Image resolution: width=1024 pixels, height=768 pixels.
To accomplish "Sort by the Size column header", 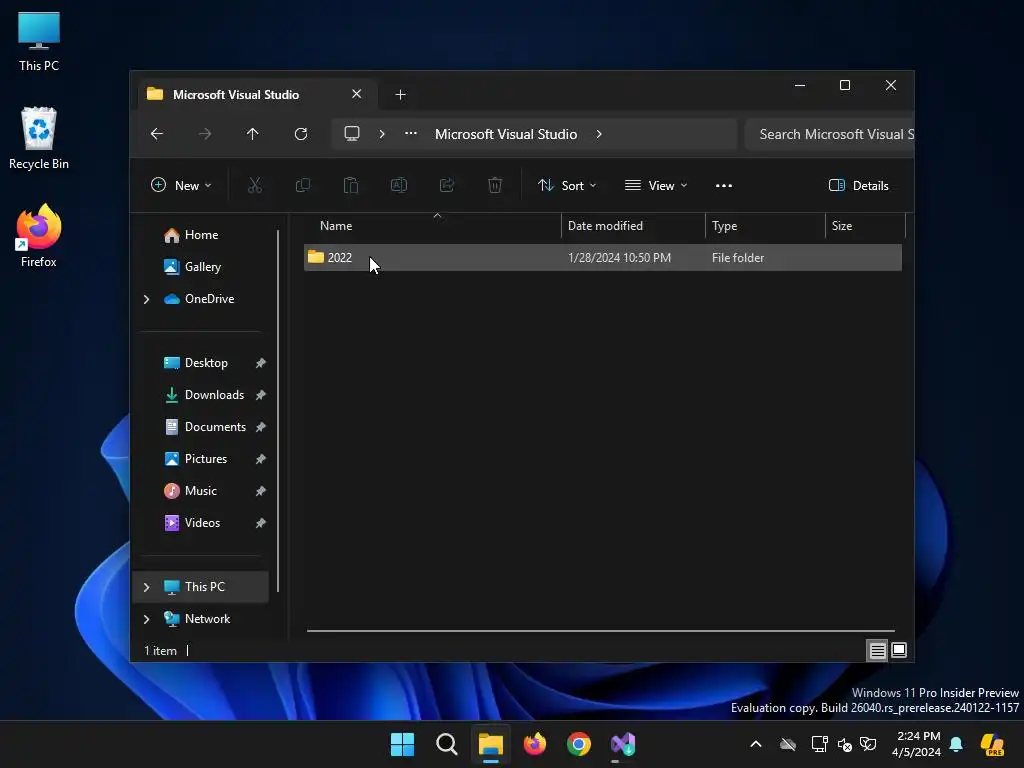I will click(x=865, y=226).
